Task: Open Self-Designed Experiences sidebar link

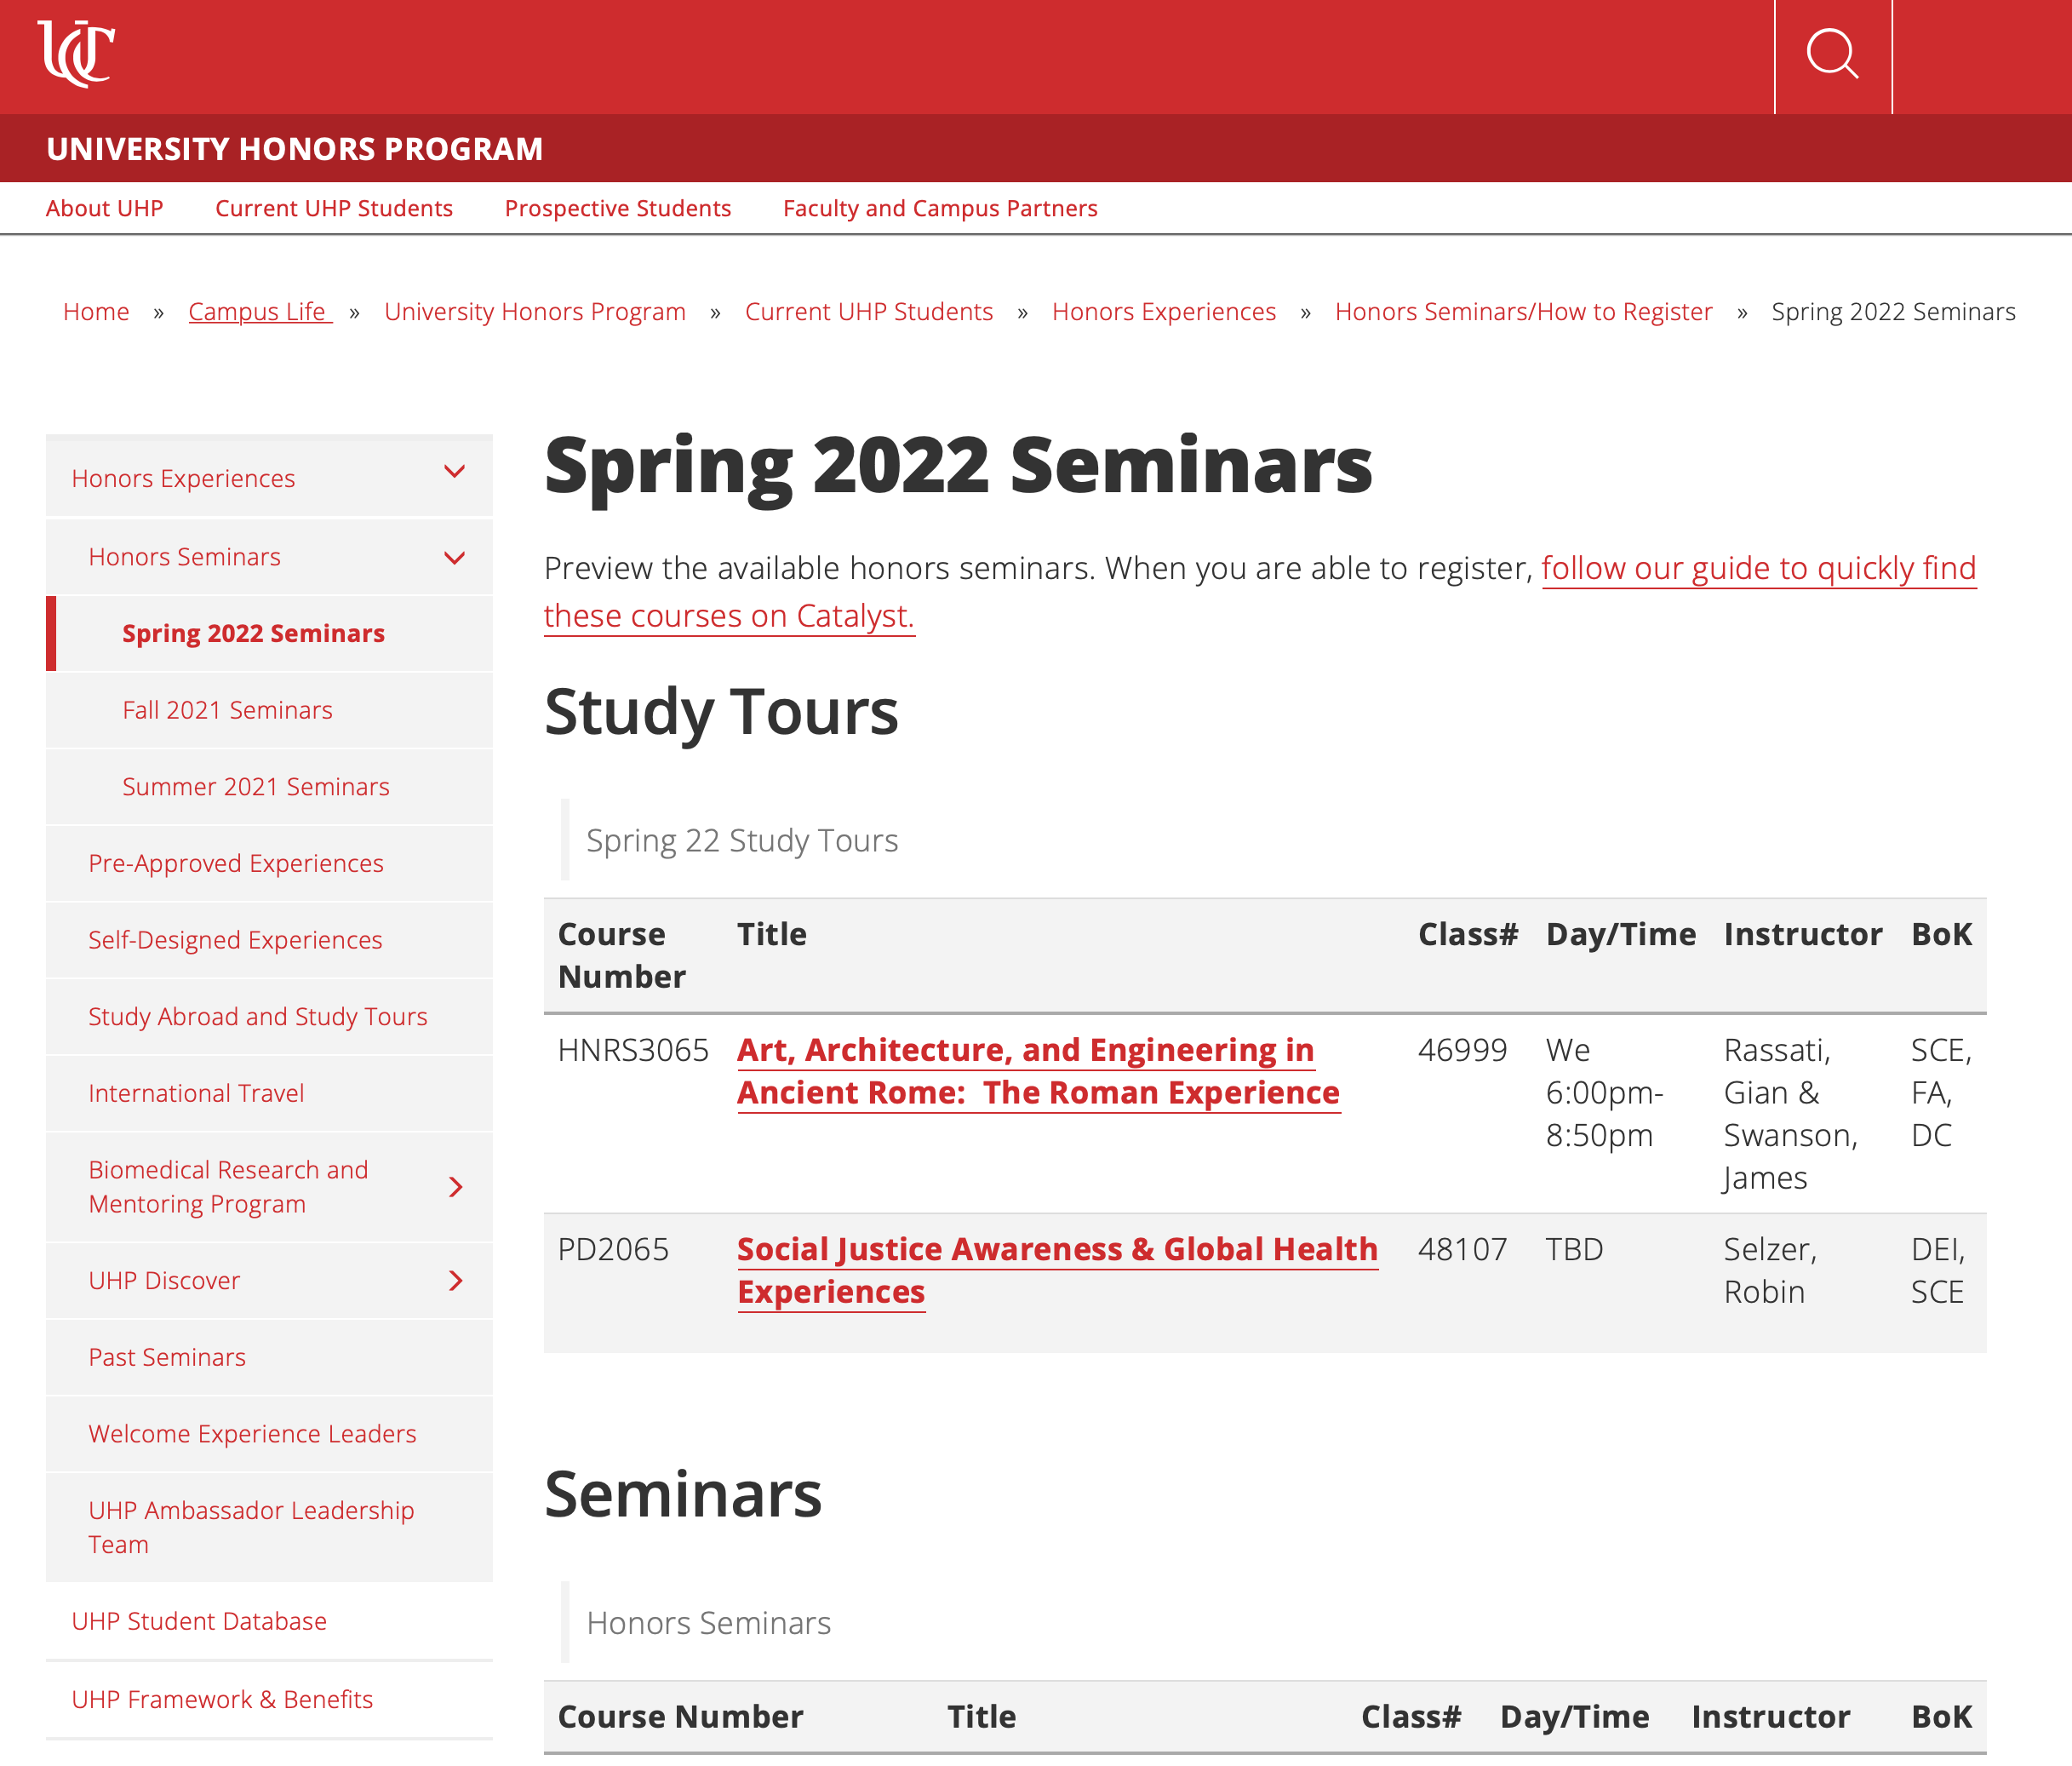Action: [x=235, y=940]
